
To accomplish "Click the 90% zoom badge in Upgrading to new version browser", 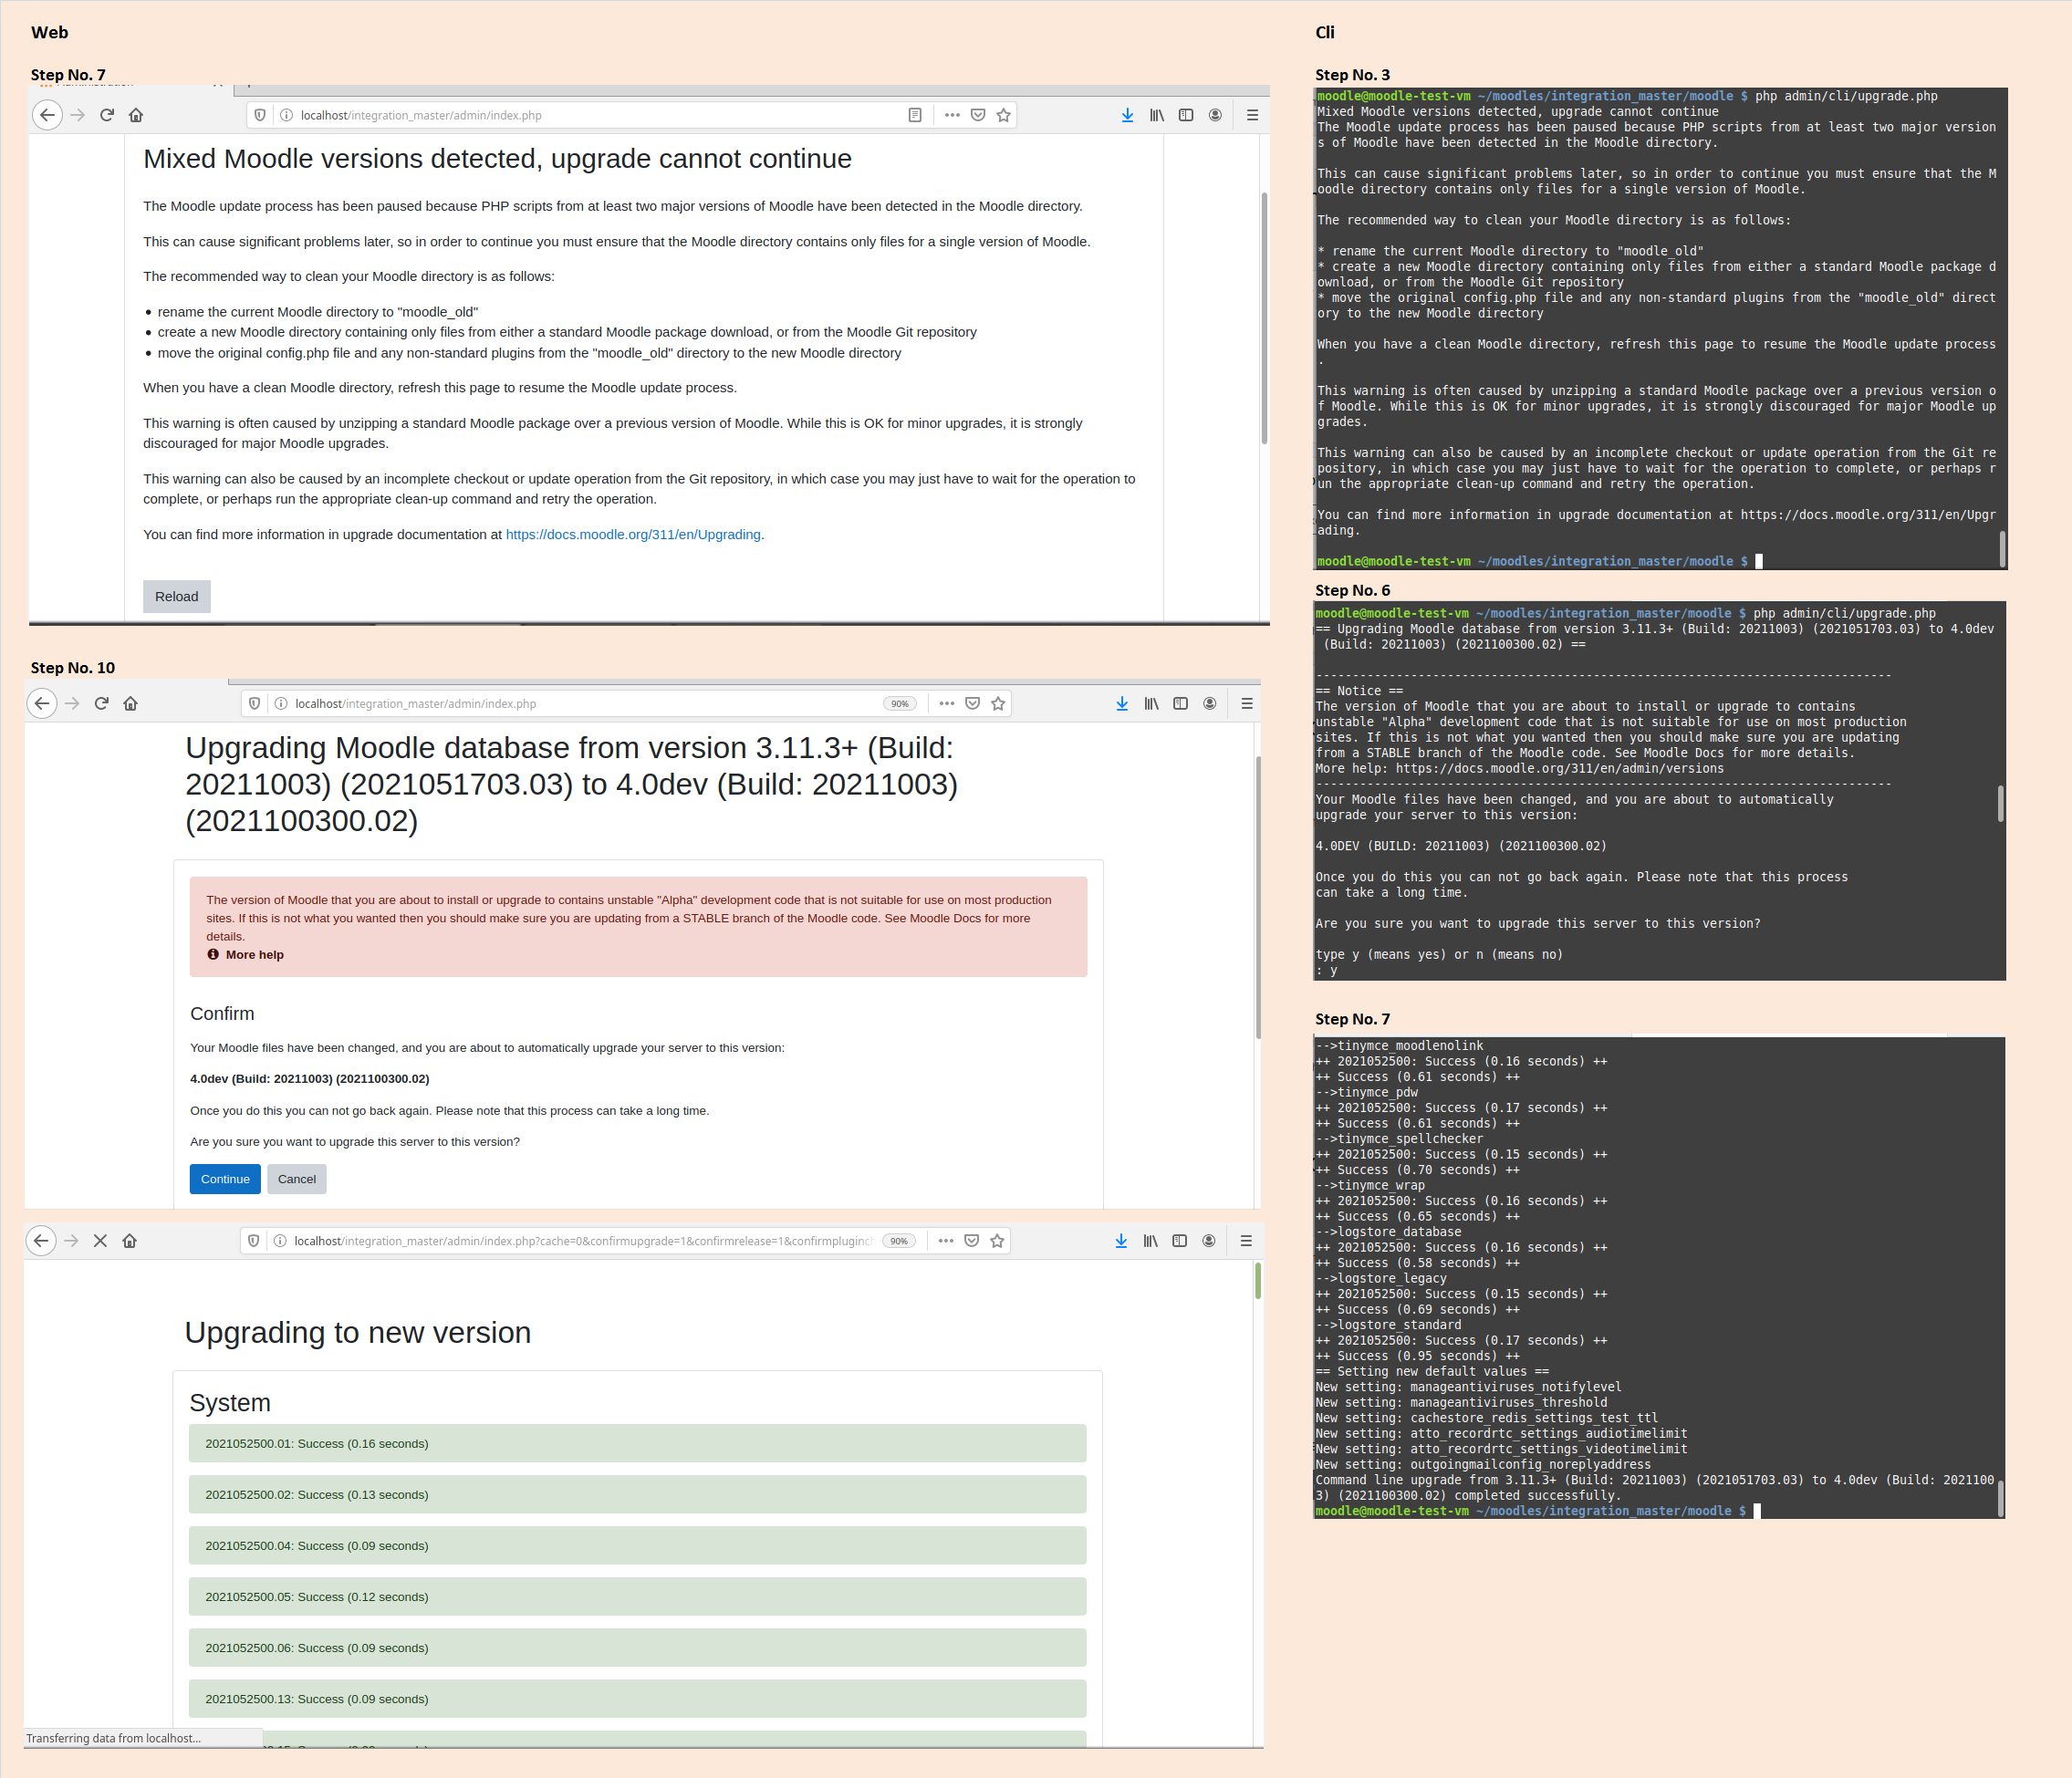I will 899,1240.
